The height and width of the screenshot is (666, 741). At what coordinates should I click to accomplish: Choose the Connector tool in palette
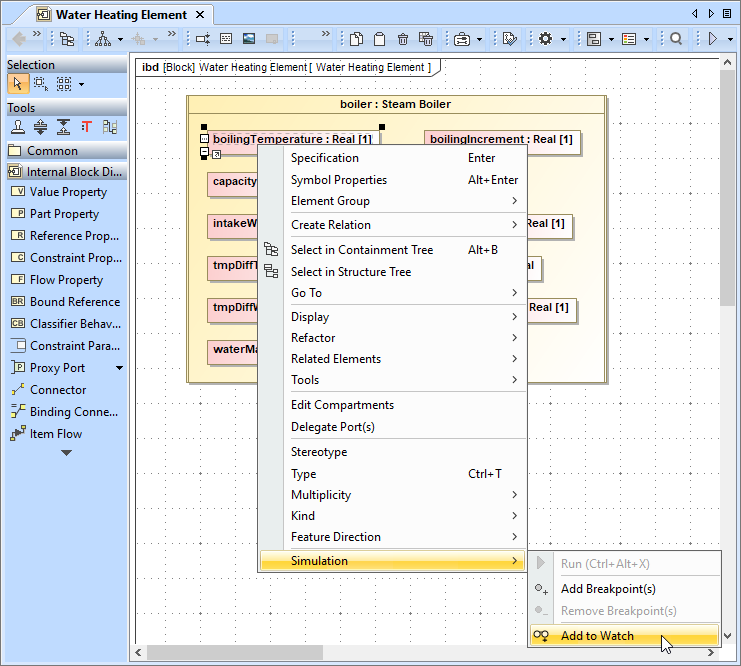[x=57, y=390]
